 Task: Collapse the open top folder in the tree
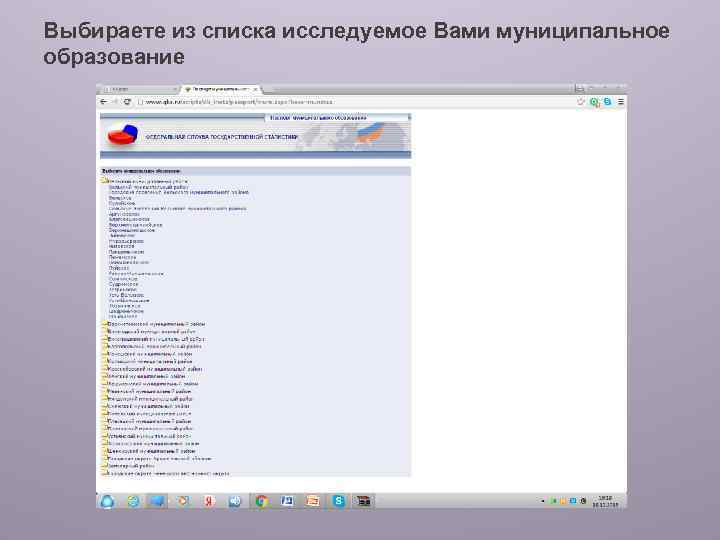coord(104,181)
